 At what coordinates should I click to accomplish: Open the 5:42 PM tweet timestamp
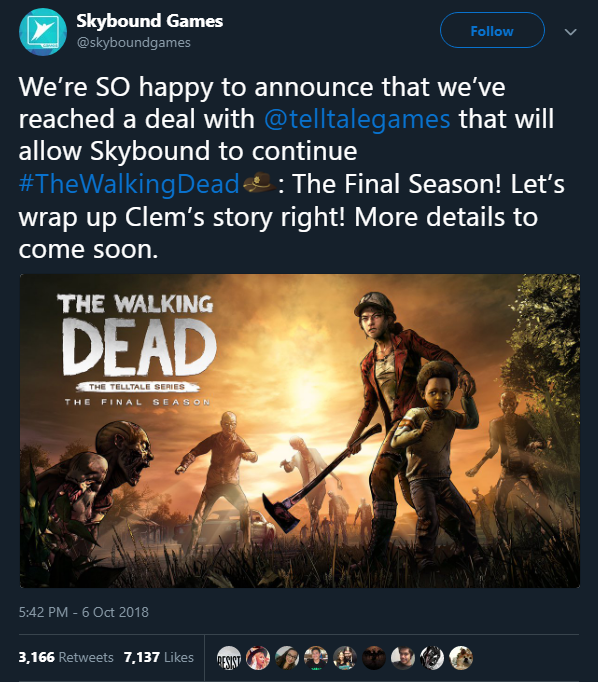pyautogui.click(x=84, y=612)
